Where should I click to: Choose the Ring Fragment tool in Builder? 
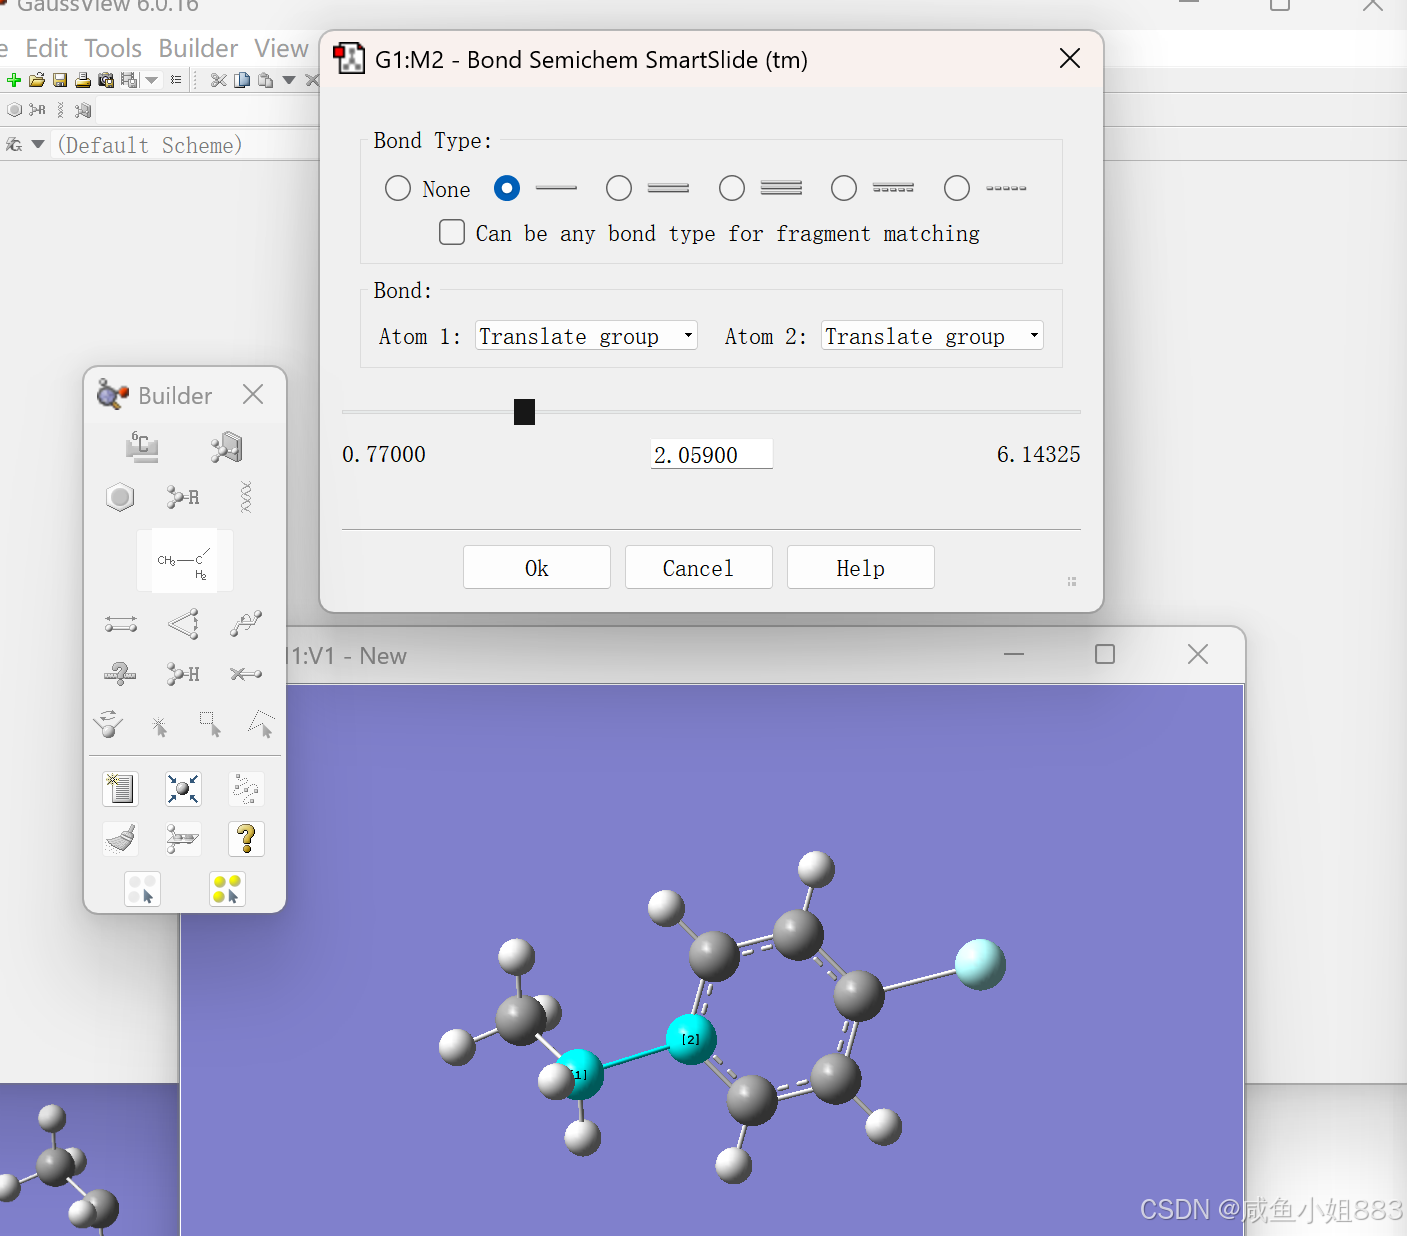click(x=120, y=497)
